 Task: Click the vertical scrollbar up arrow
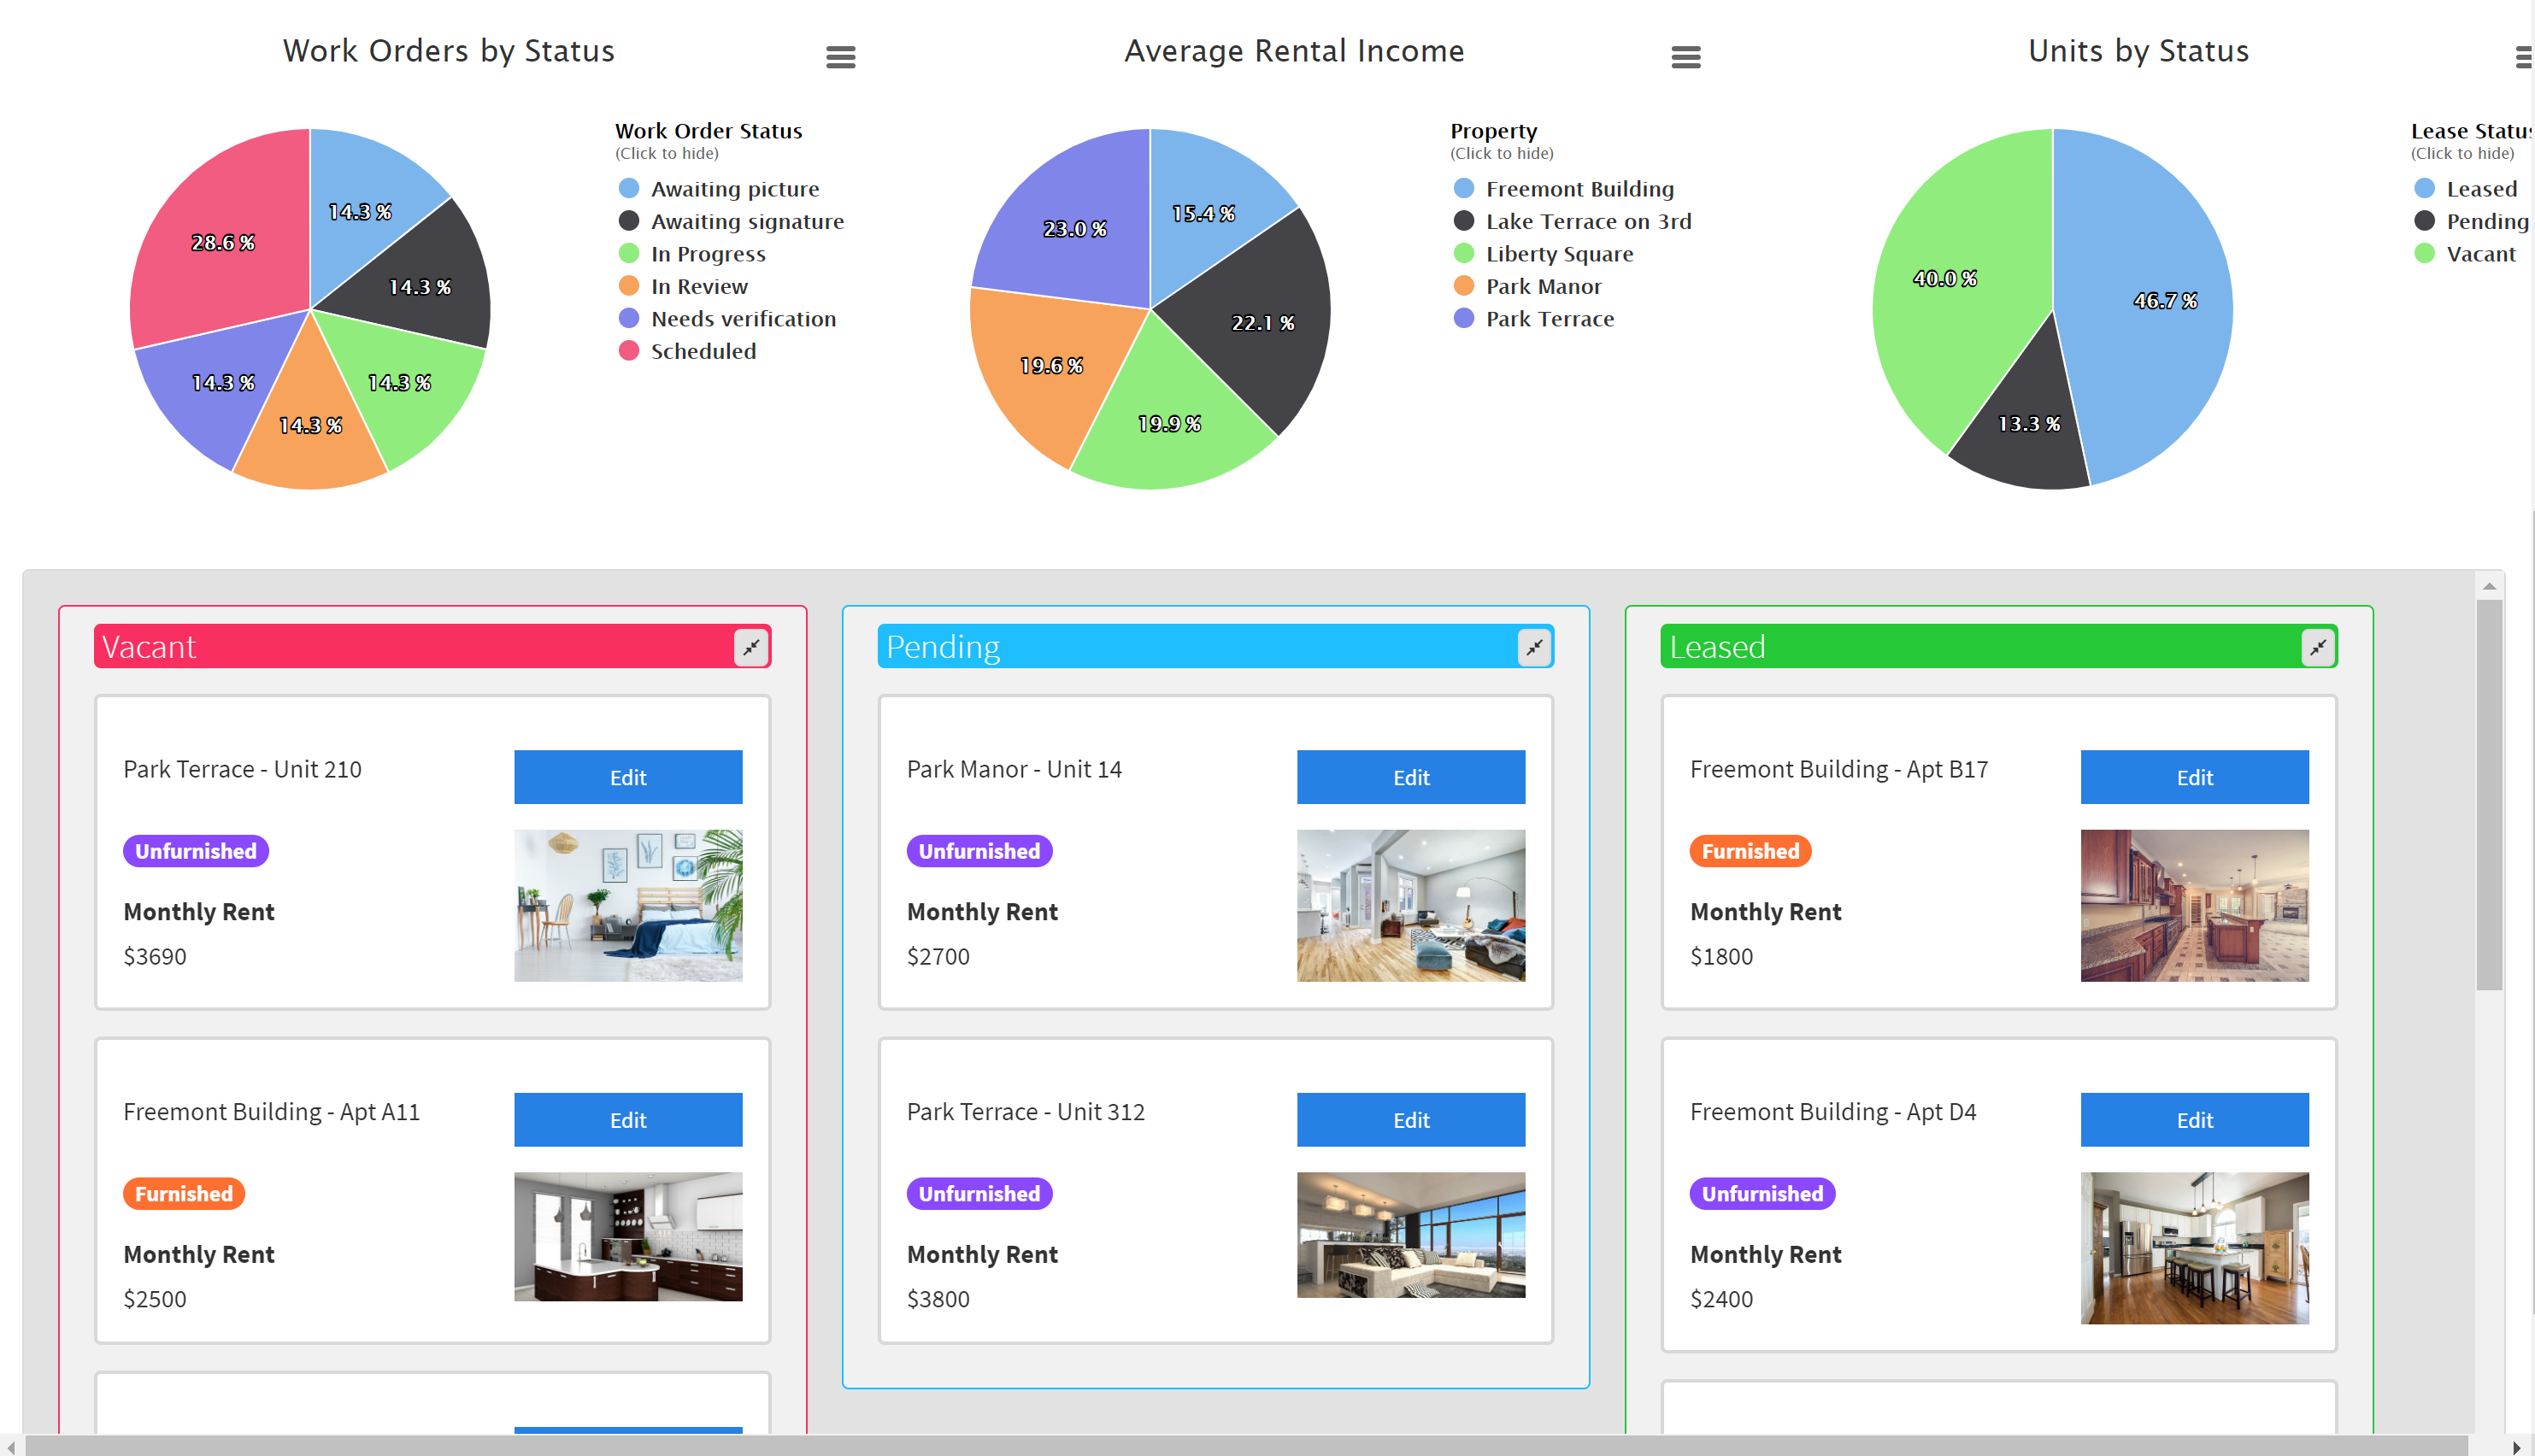click(2490, 585)
